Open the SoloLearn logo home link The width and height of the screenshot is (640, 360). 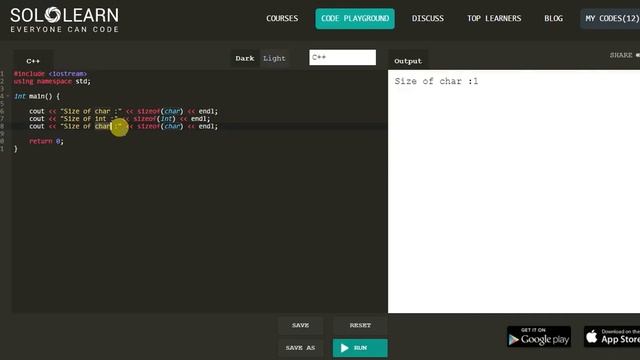(x=64, y=20)
